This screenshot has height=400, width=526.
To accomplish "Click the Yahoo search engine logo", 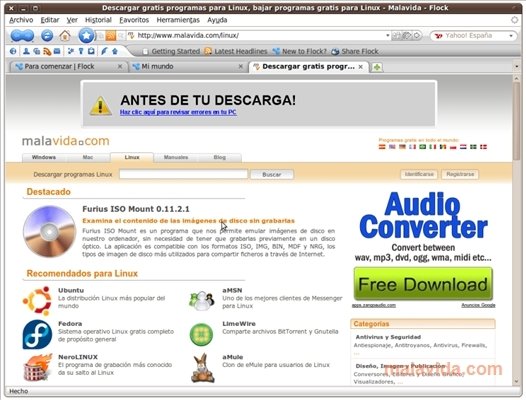I will [x=438, y=36].
